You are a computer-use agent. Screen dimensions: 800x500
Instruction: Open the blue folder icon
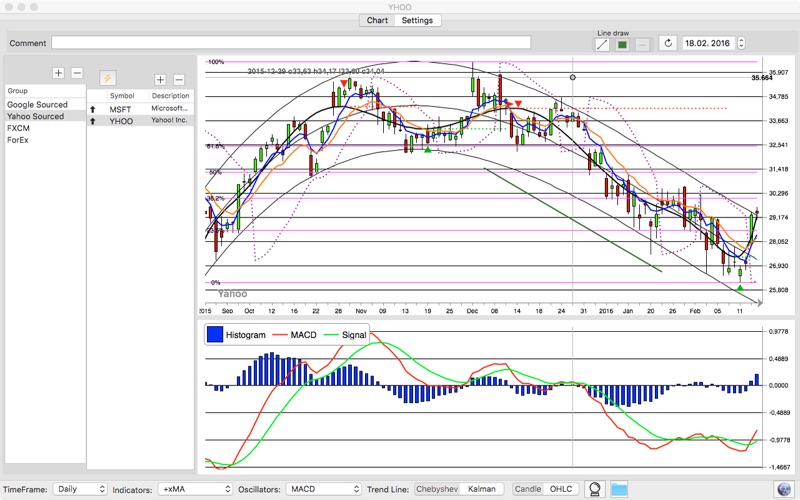pos(619,489)
